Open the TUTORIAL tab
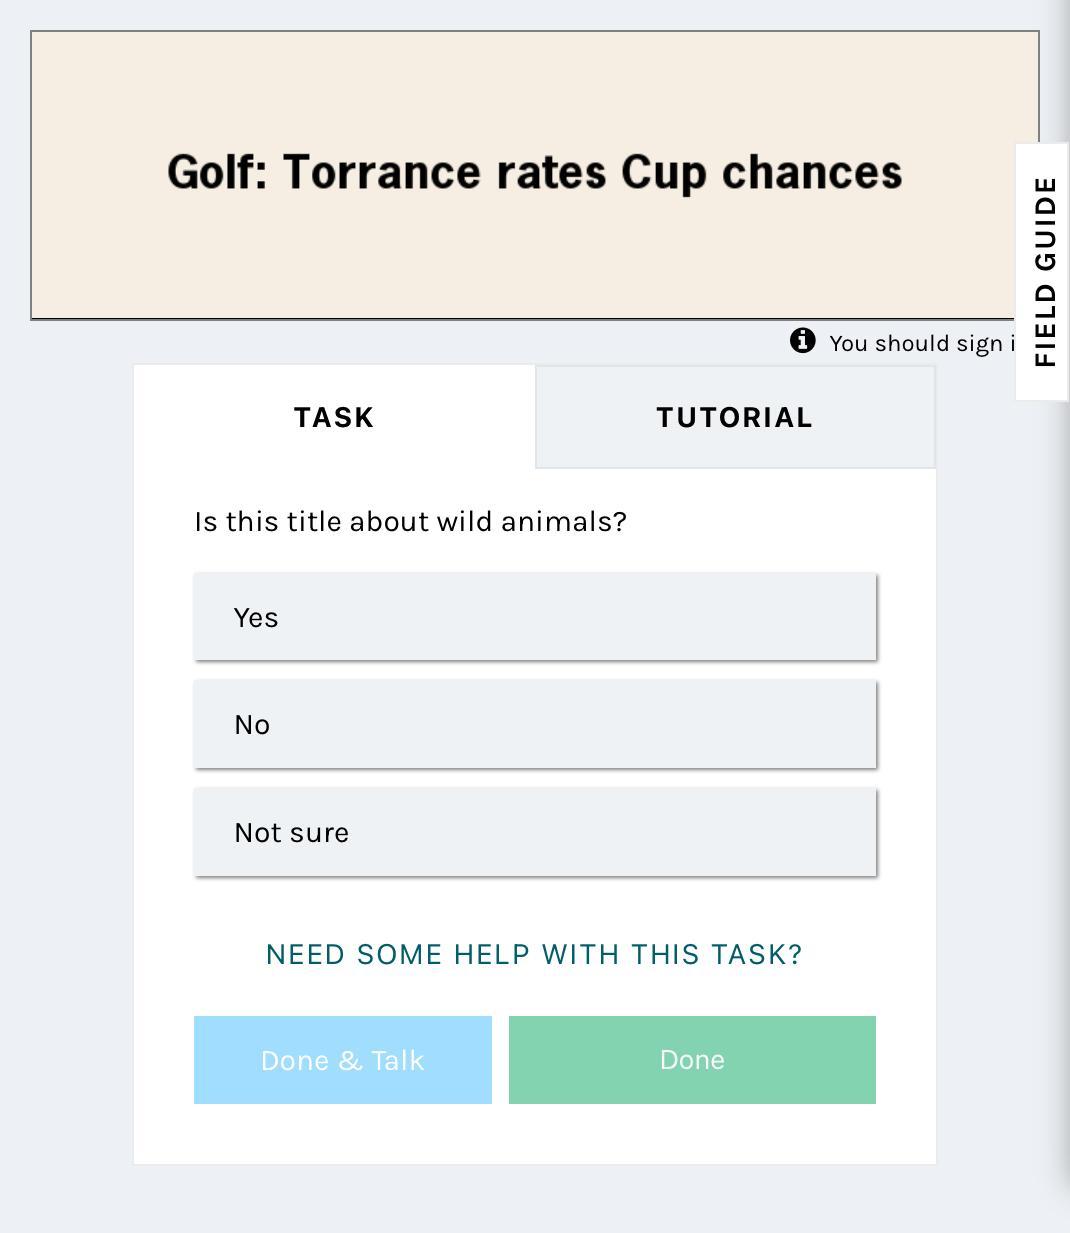 click(x=735, y=417)
